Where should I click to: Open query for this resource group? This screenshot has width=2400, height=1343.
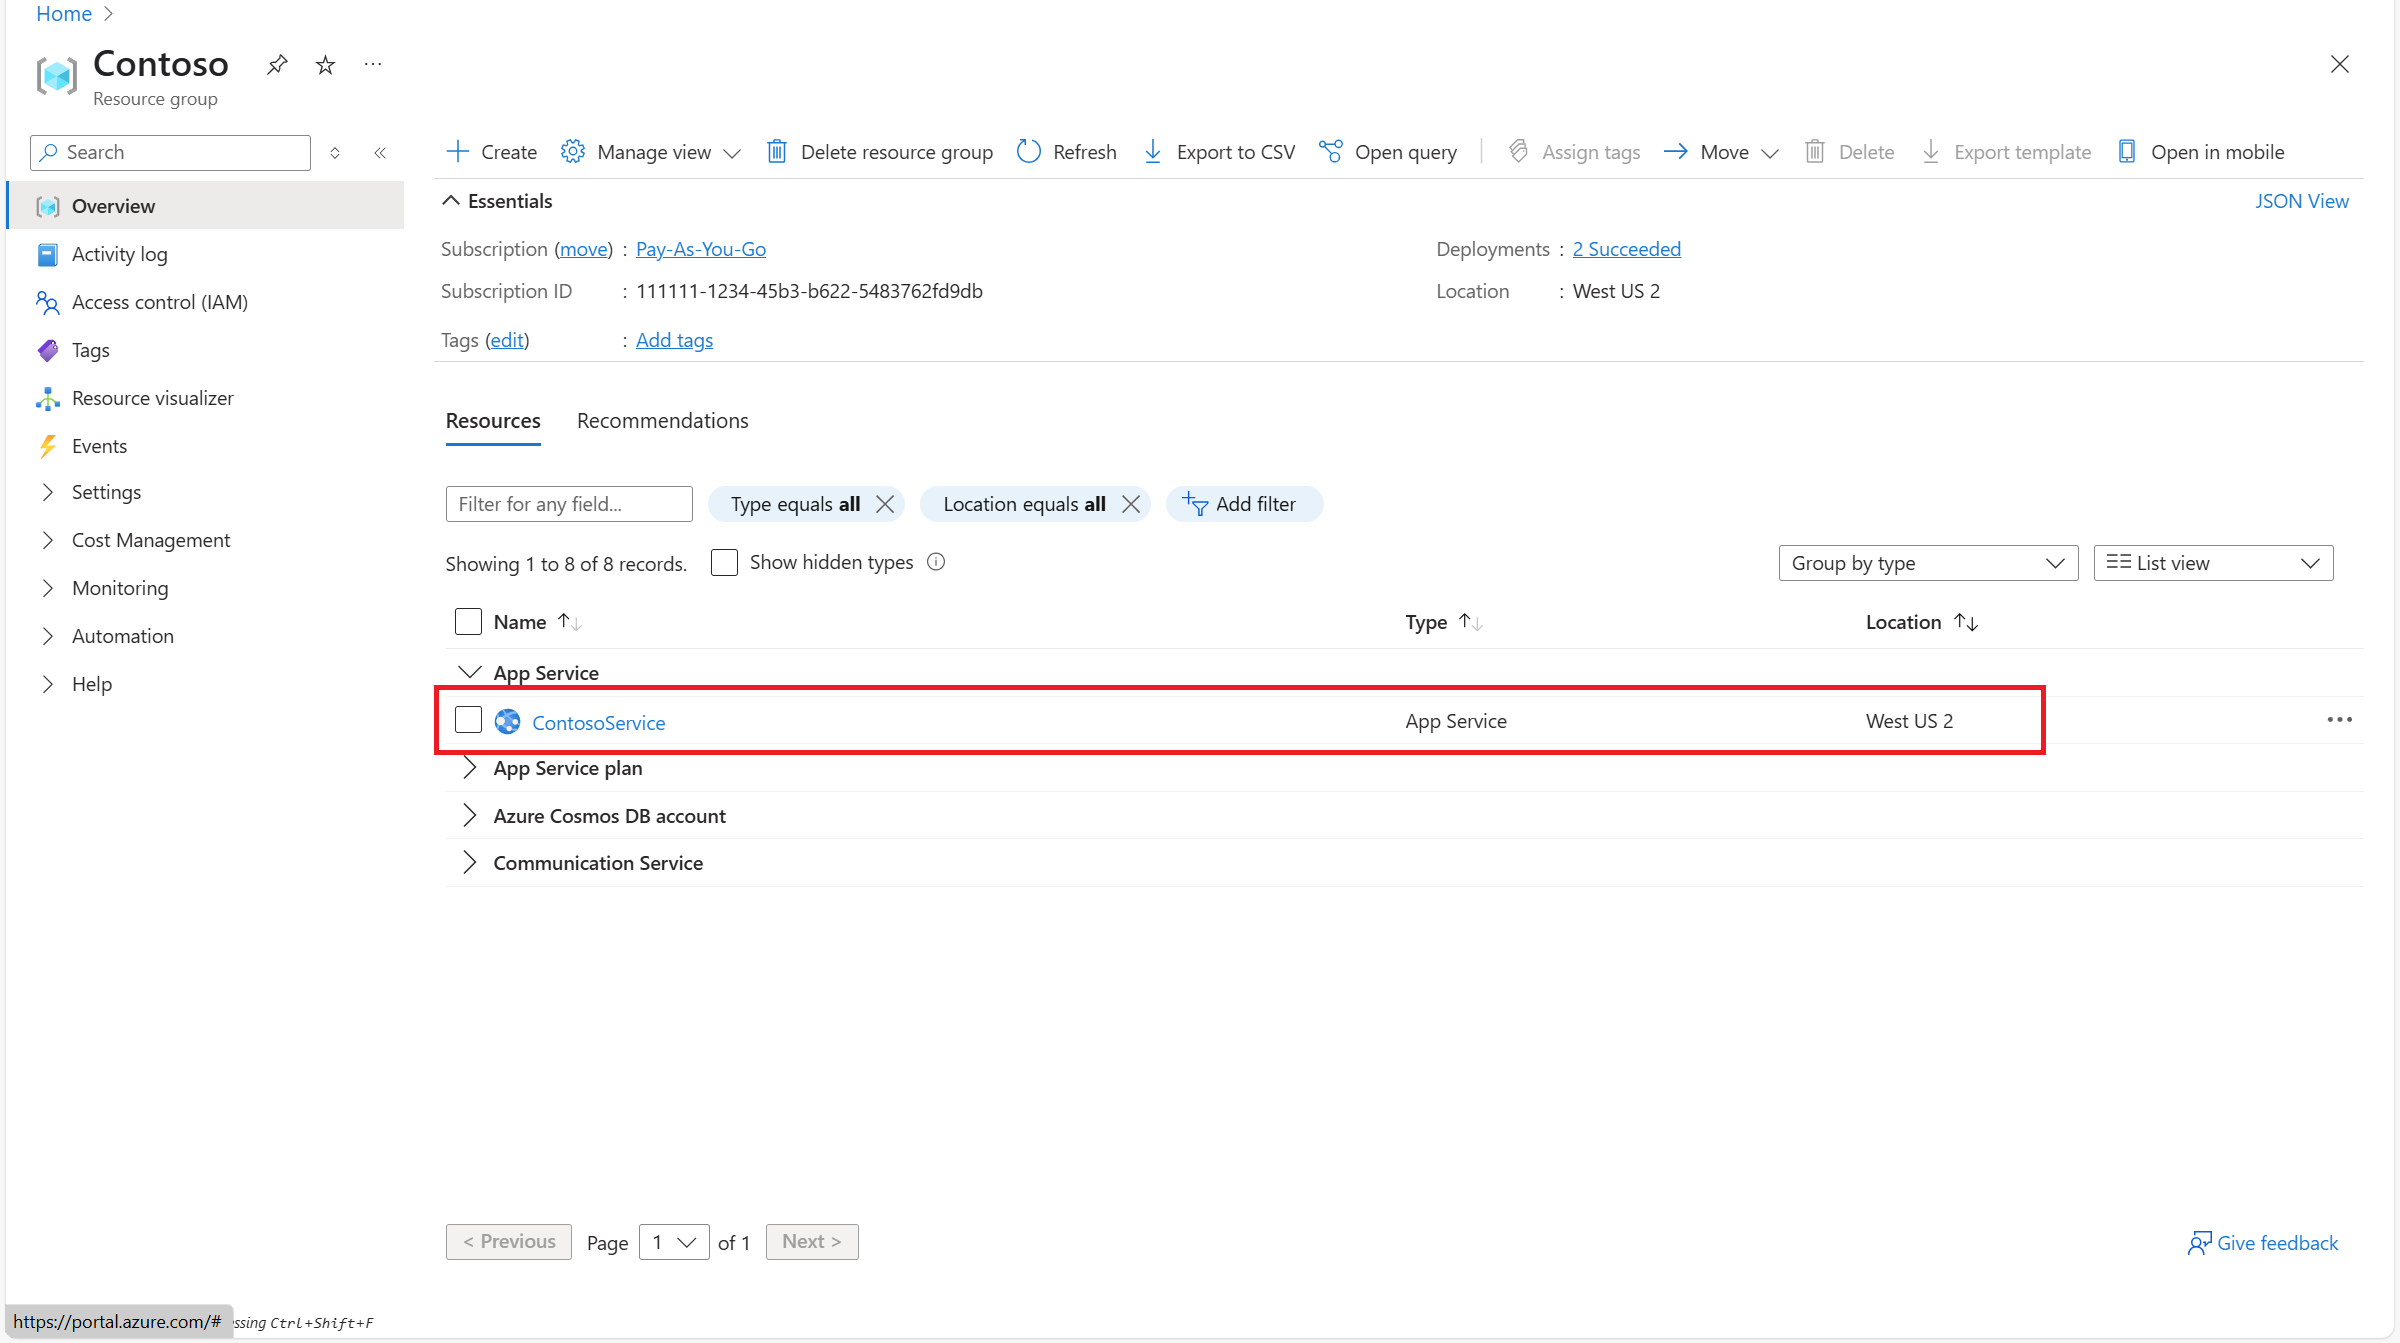coord(1388,151)
